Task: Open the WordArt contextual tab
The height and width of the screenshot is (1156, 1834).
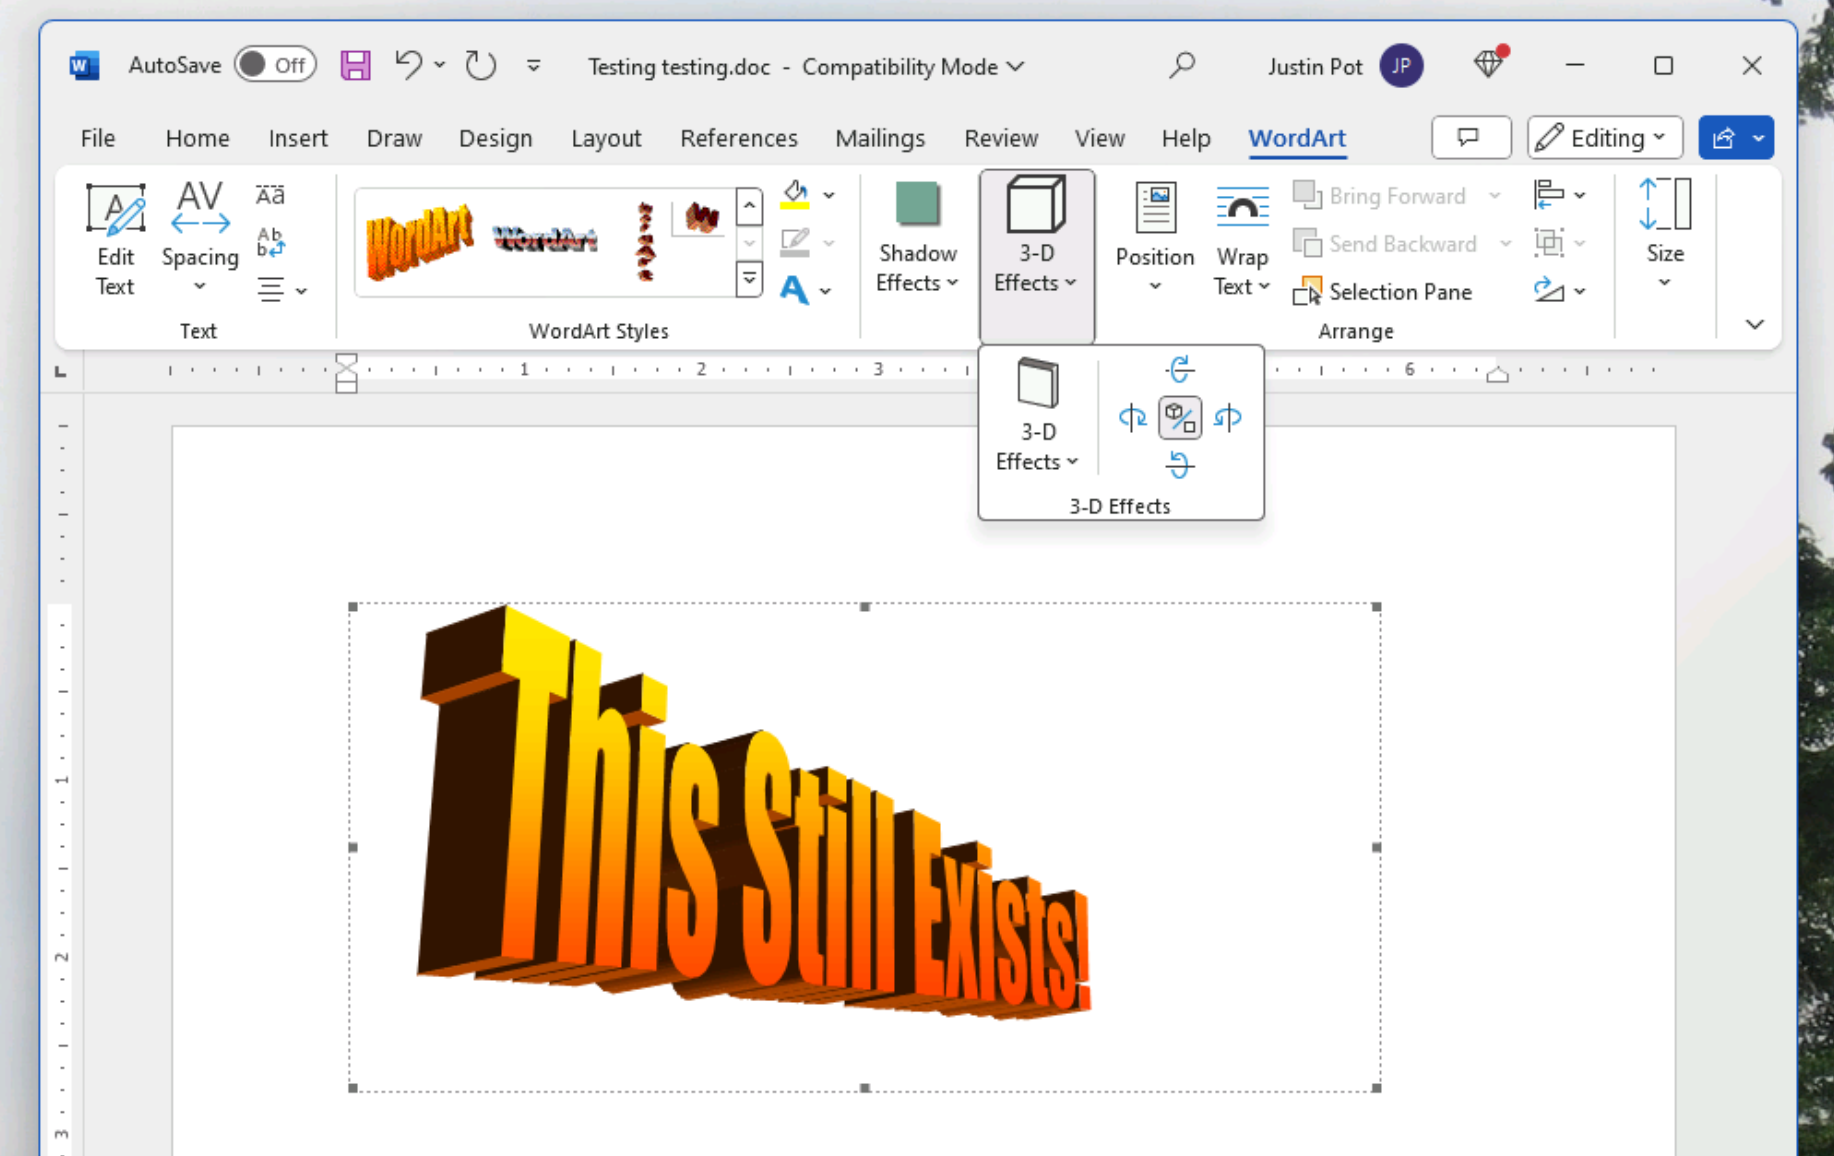Action: [1296, 138]
